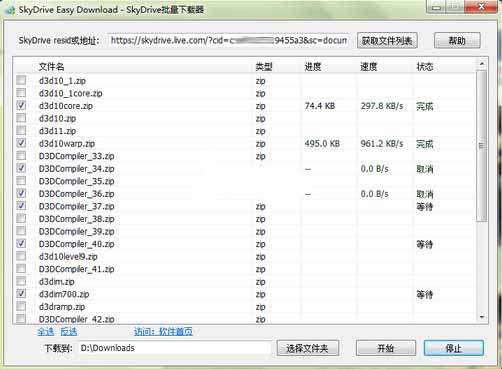Disable the D3DCompiler_34.zip checkbox
Screen dimensions: 502x369
tap(21, 168)
